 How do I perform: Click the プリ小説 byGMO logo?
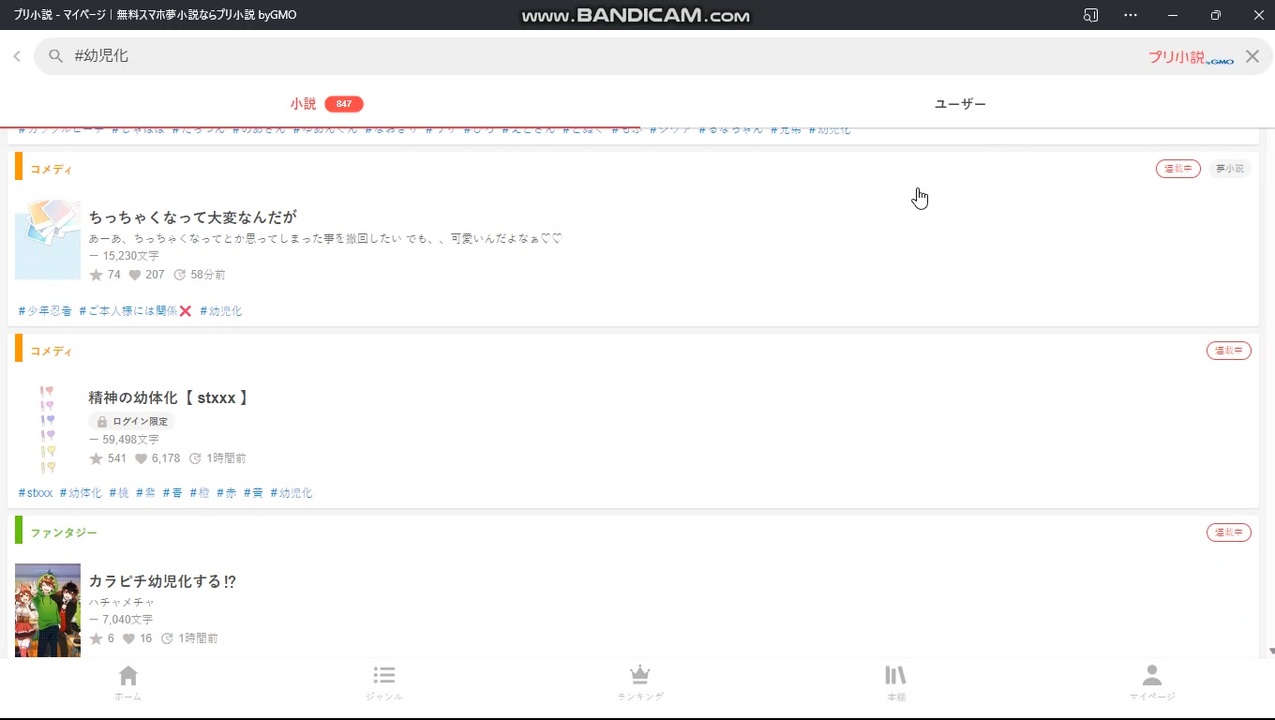(x=1189, y=57)
